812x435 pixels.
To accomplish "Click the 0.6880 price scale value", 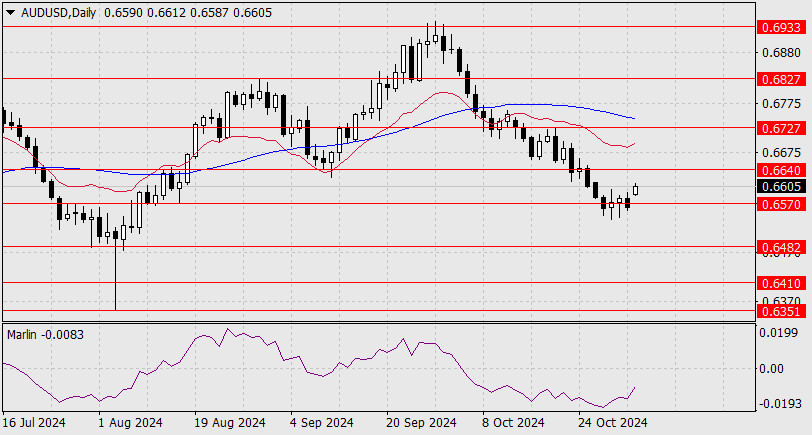I will (781, 53).
